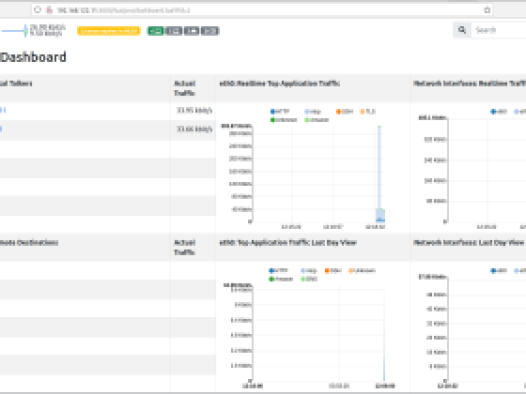
Task: Click the yellow license notice badge
Action: click(109, 31)
